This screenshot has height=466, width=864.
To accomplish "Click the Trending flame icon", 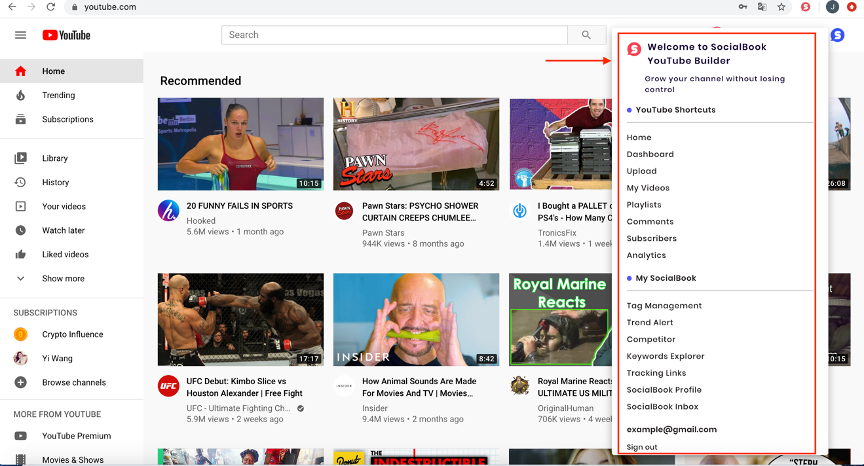I will click(20, 95).
